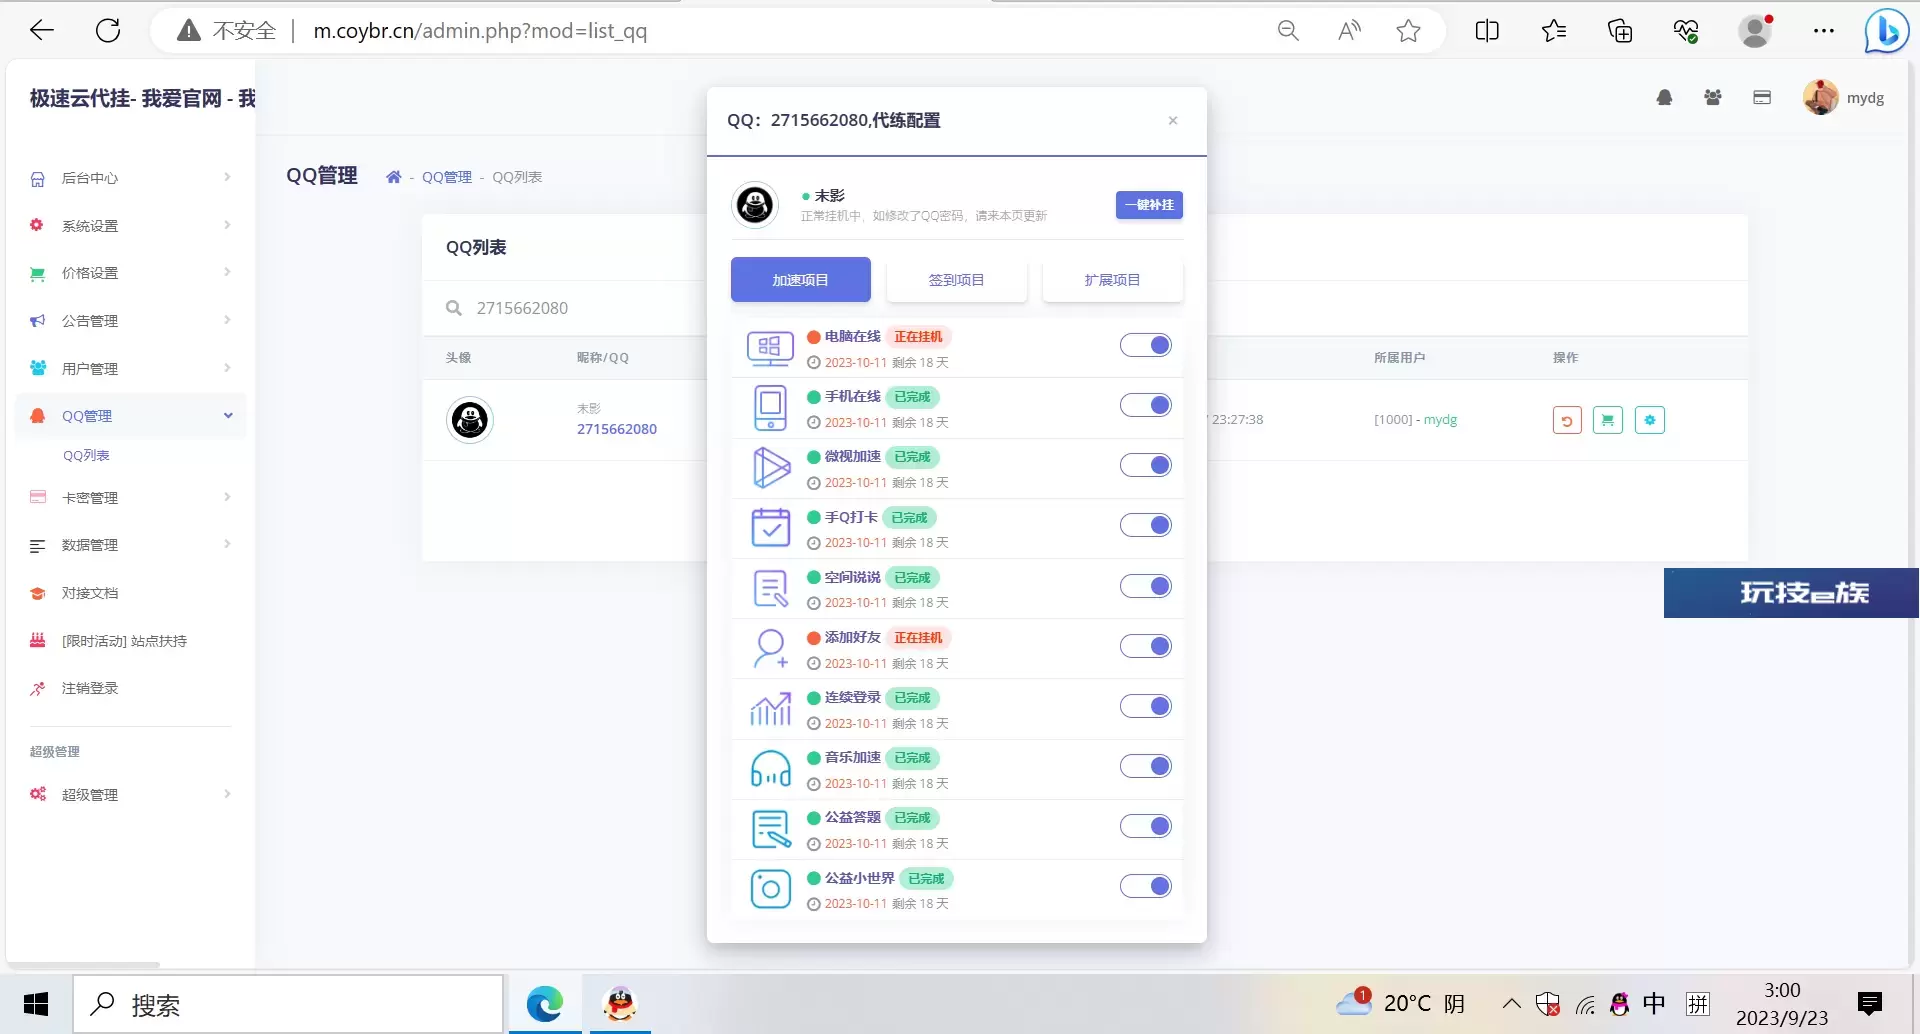Toggle off the 电脑在线 switch

click(1146, 346)
